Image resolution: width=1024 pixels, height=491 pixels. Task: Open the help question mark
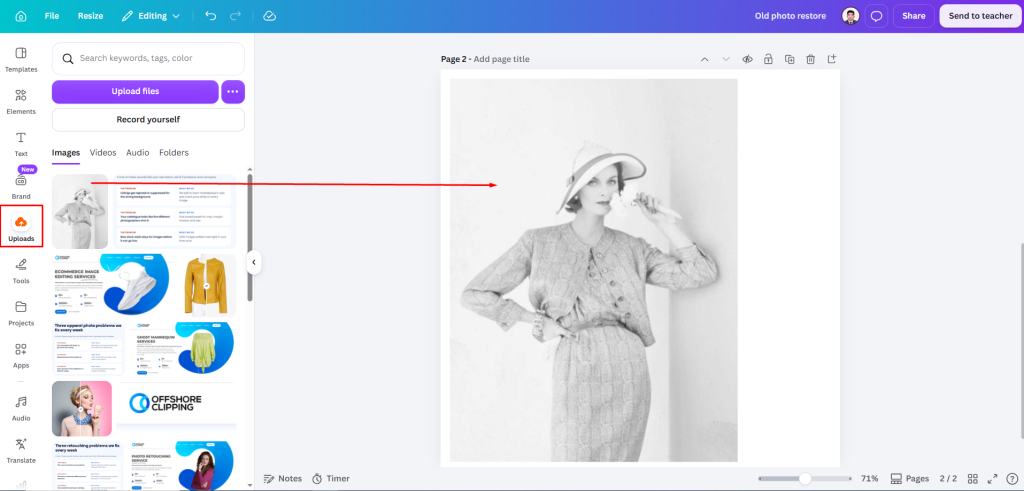[x=1012, y=479]
